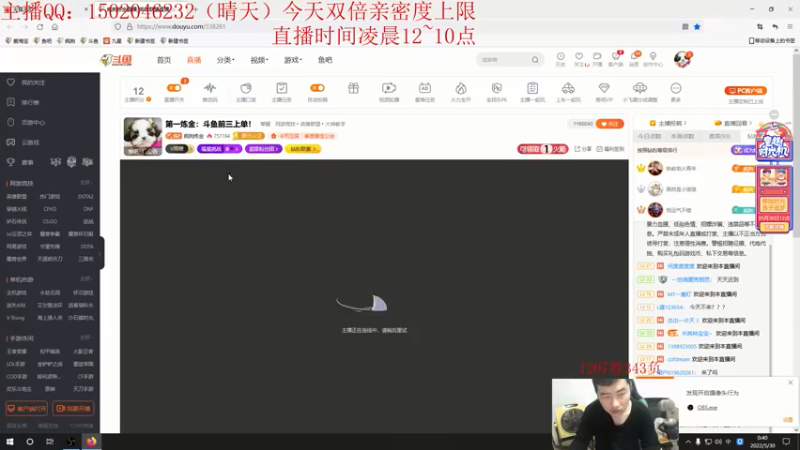Click the 分享 share link
Viewport: 800px width, 450px height.
click(x=583, y=149)
